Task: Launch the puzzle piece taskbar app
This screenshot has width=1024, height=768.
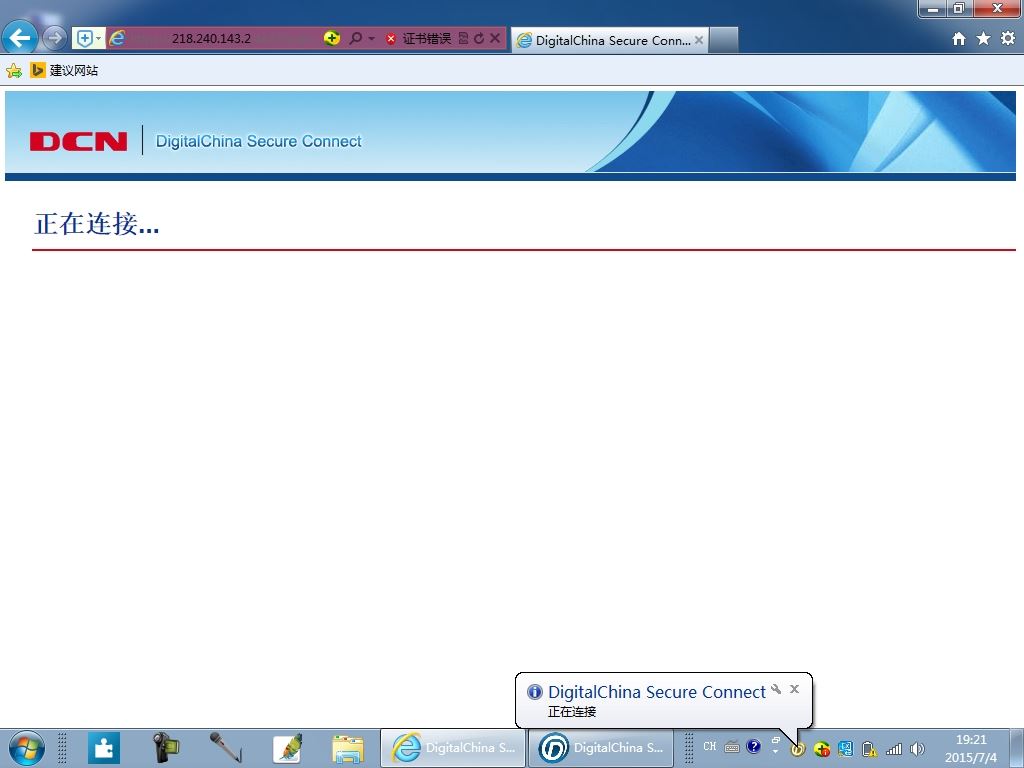Action: 103,748
